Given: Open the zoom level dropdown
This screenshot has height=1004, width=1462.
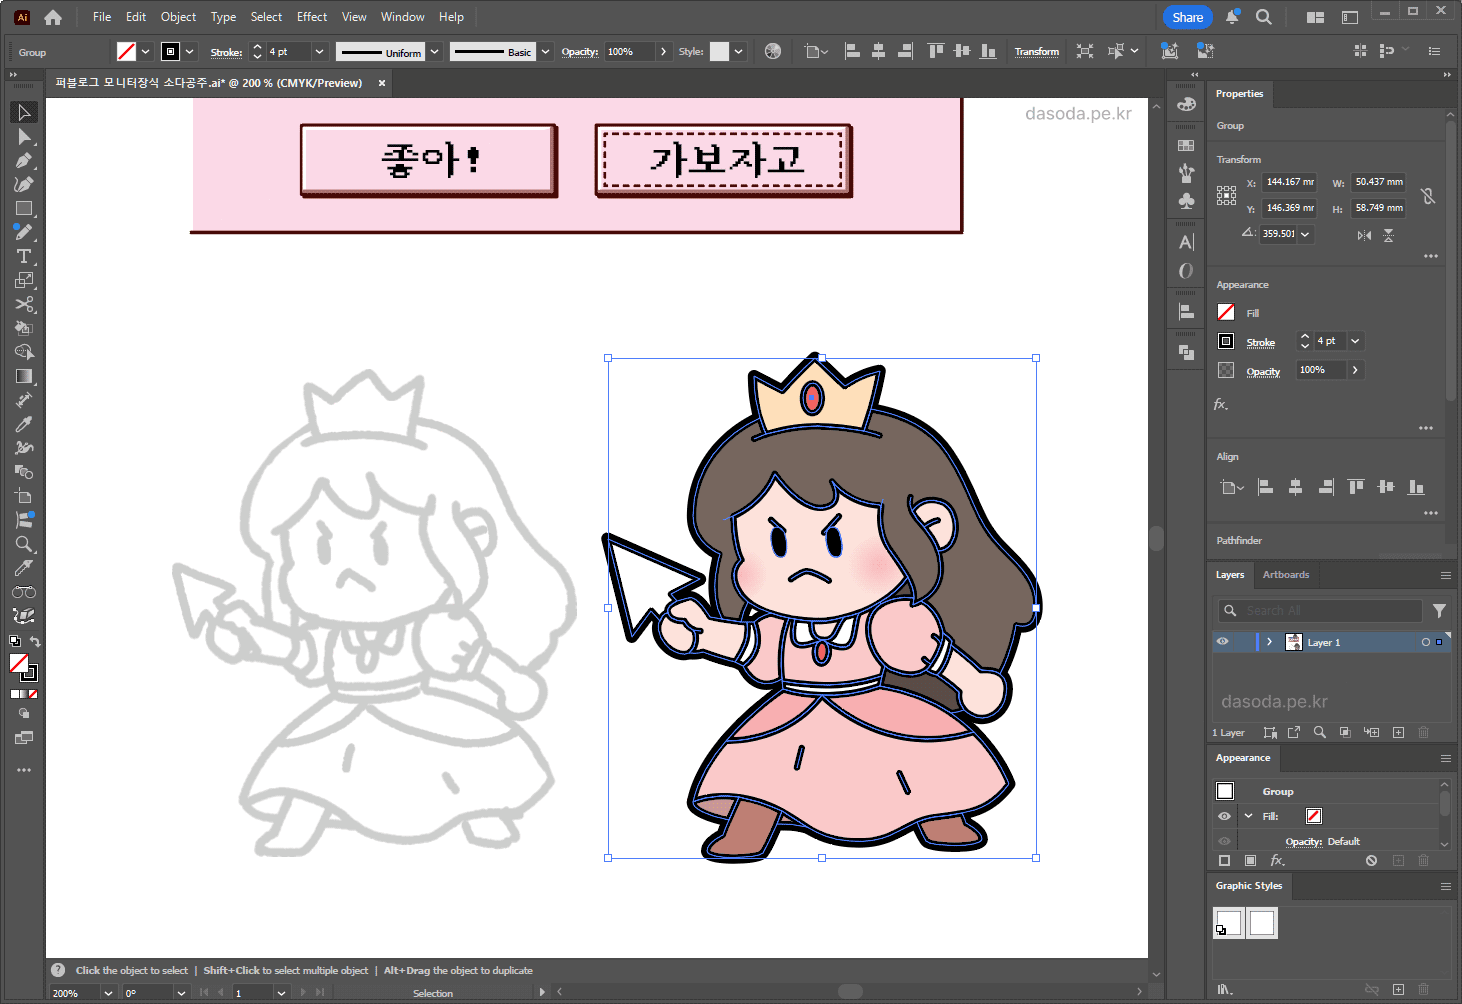Looking at the screenshot, I should point(108,993).
